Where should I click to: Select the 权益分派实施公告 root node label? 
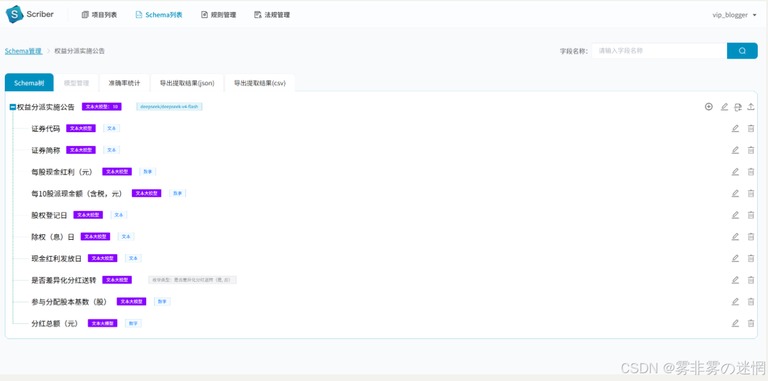coord(46,107)
